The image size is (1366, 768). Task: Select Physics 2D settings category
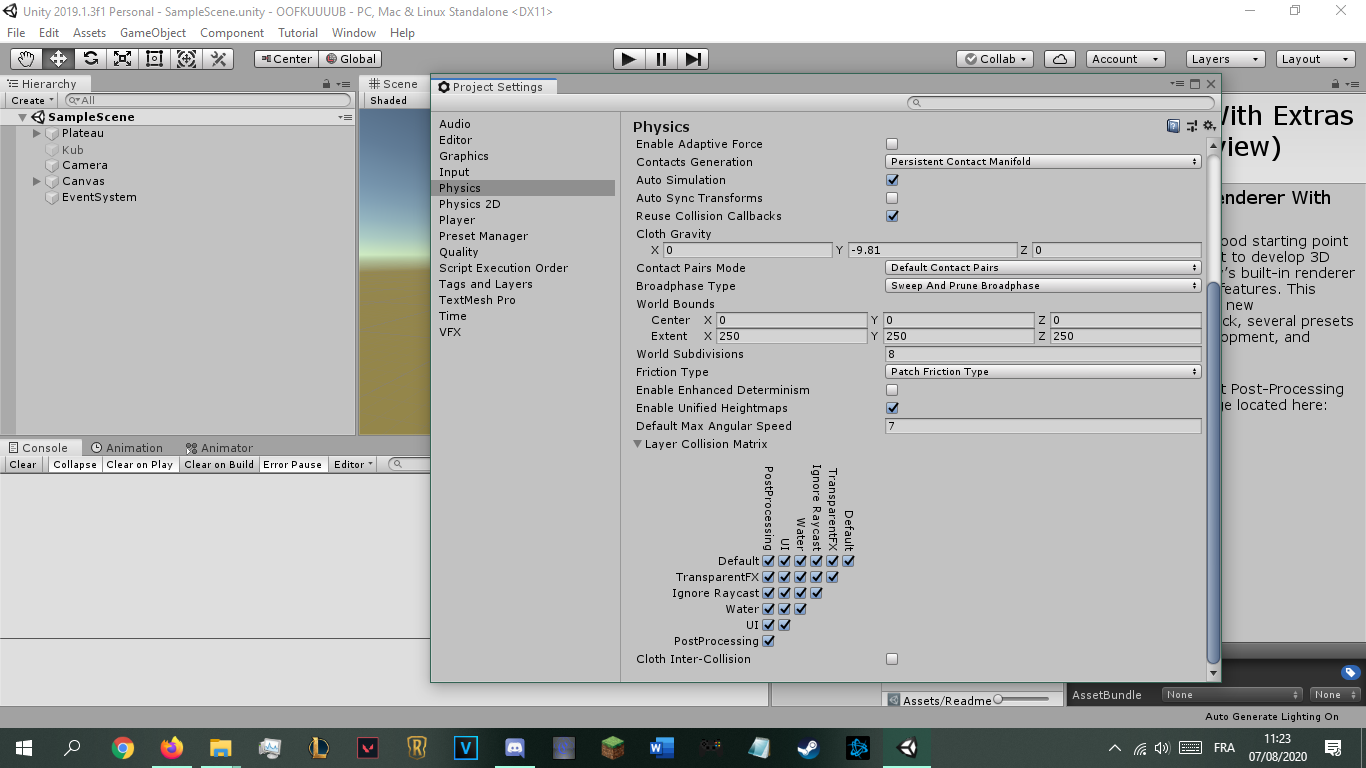click(469, 204)
